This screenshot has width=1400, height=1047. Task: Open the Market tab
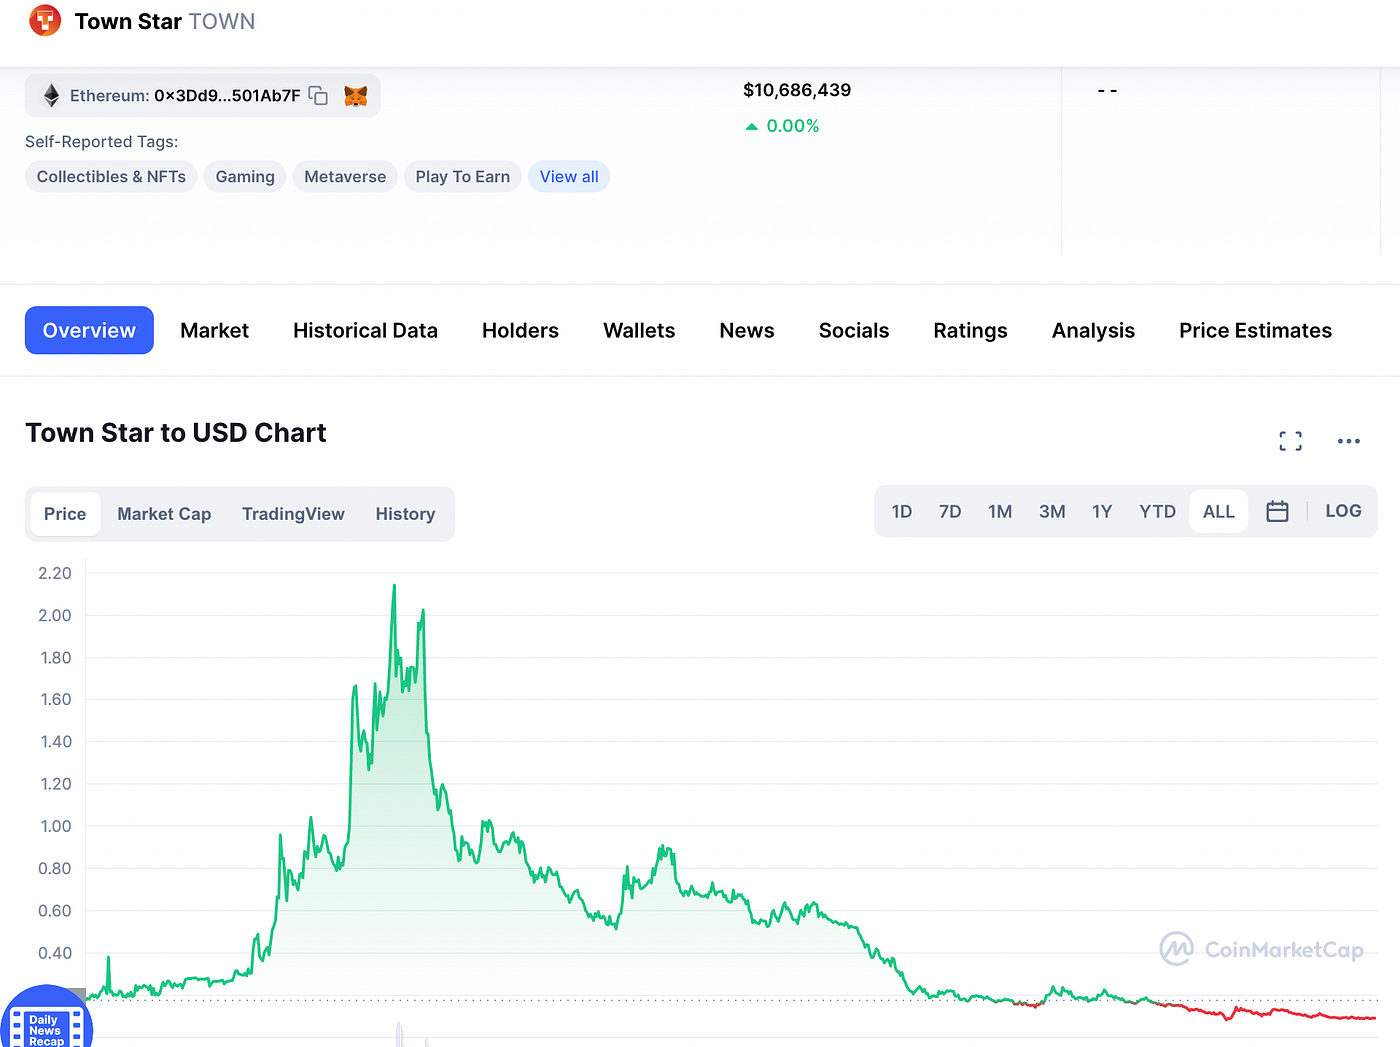(x=214, y=330)
